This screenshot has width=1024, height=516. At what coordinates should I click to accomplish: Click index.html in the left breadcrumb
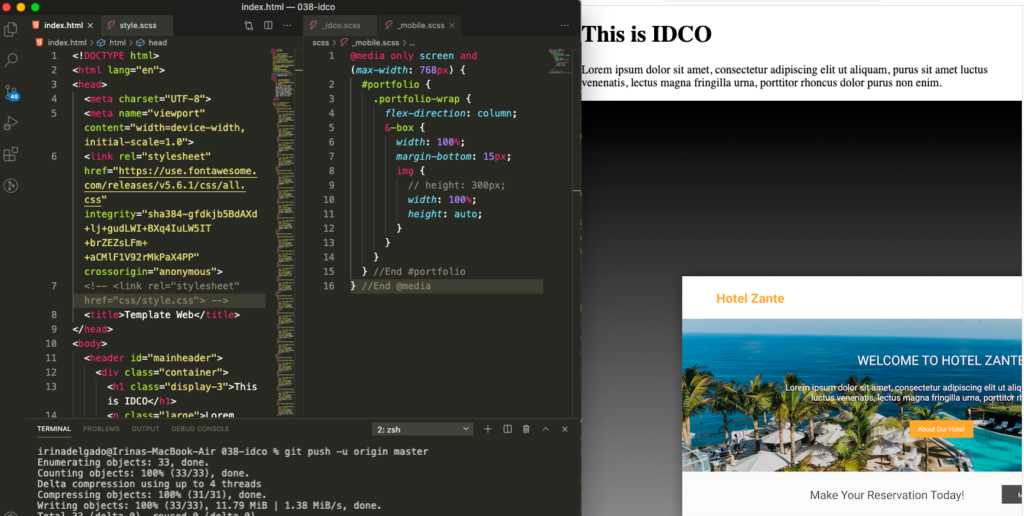[67, 42]
